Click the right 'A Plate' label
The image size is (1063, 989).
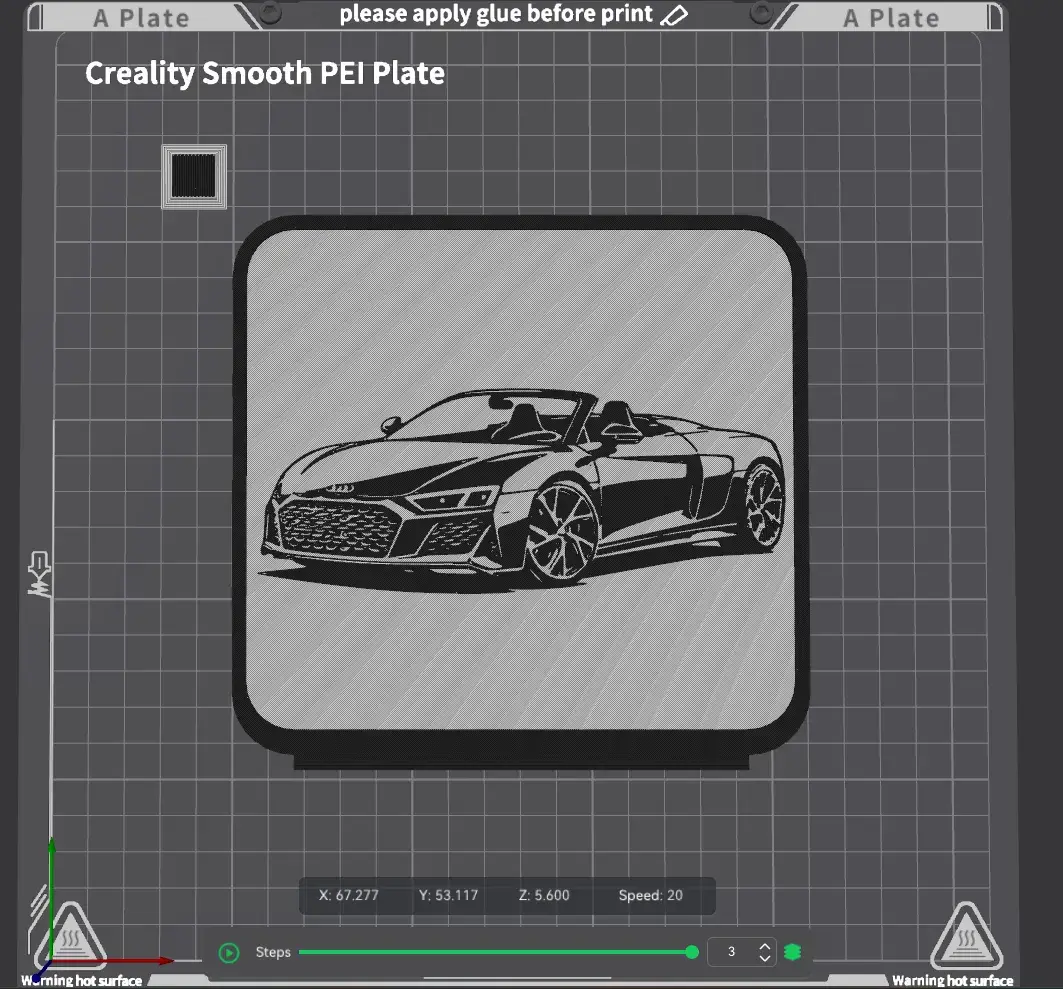(891, 18)
